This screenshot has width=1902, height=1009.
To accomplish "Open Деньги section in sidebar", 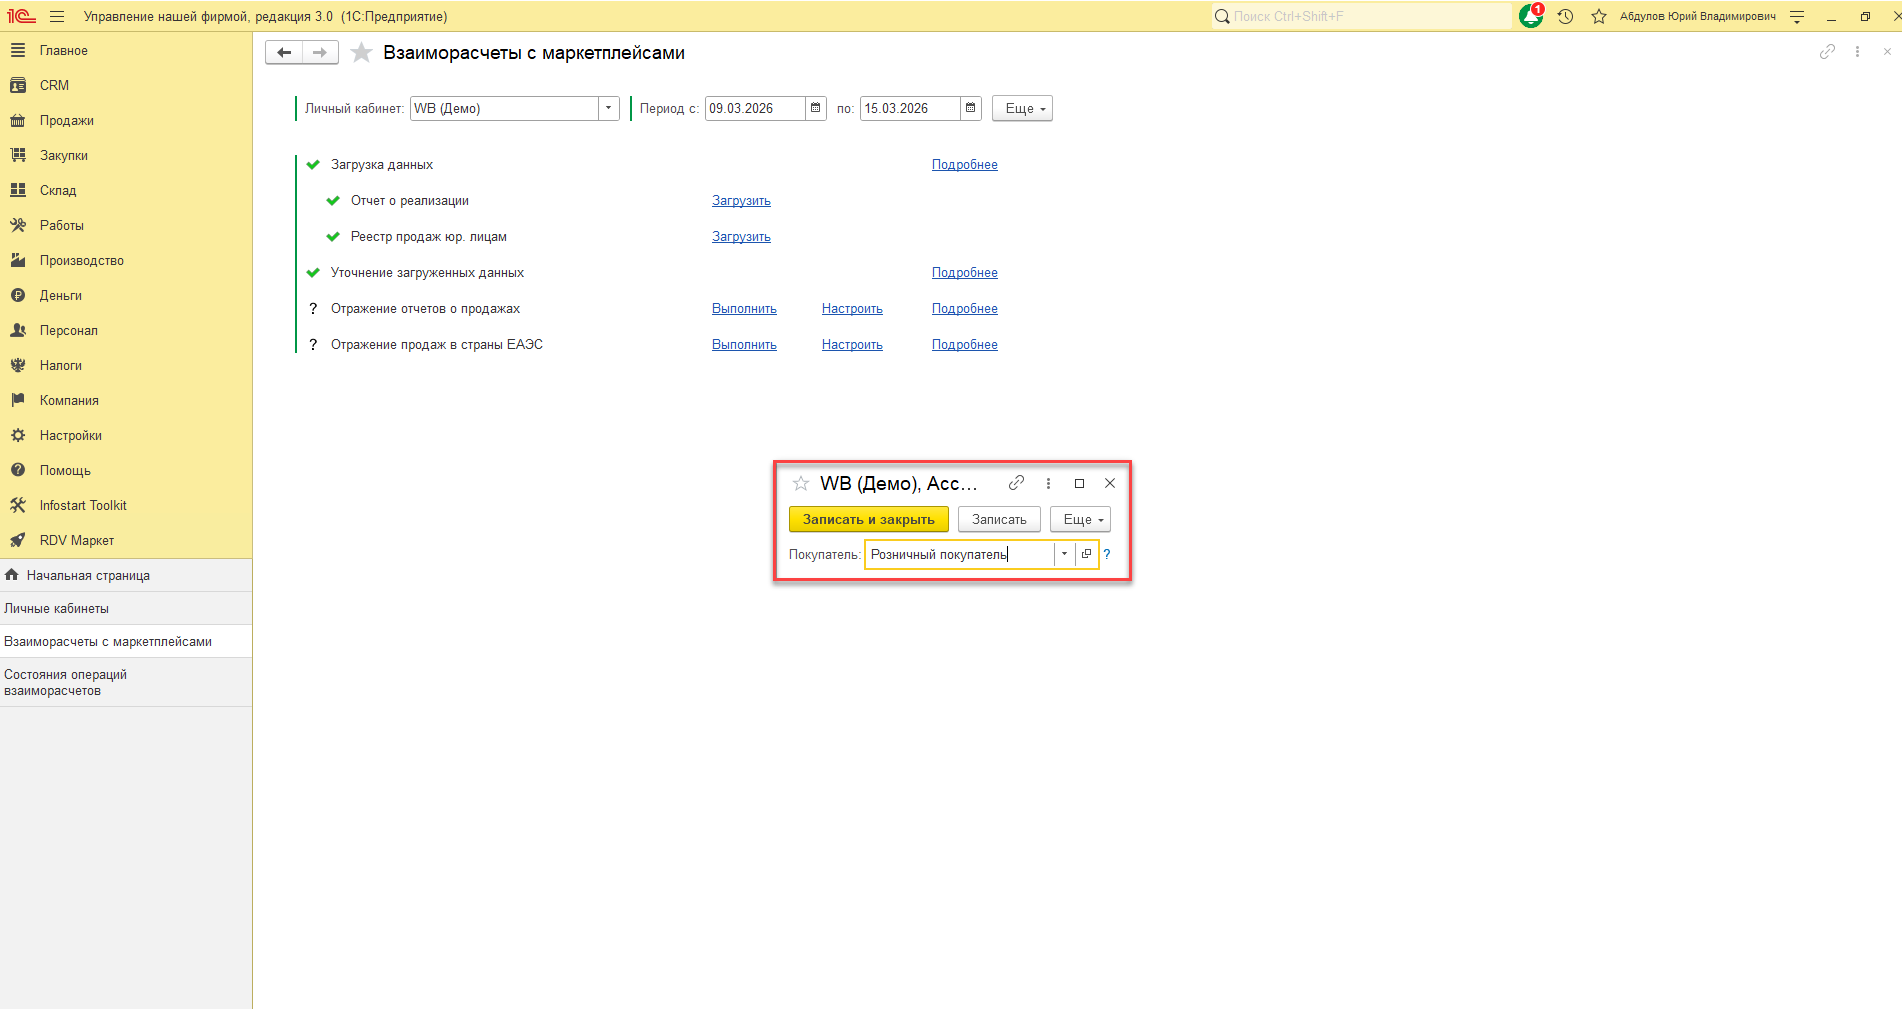I will point(126,295).
